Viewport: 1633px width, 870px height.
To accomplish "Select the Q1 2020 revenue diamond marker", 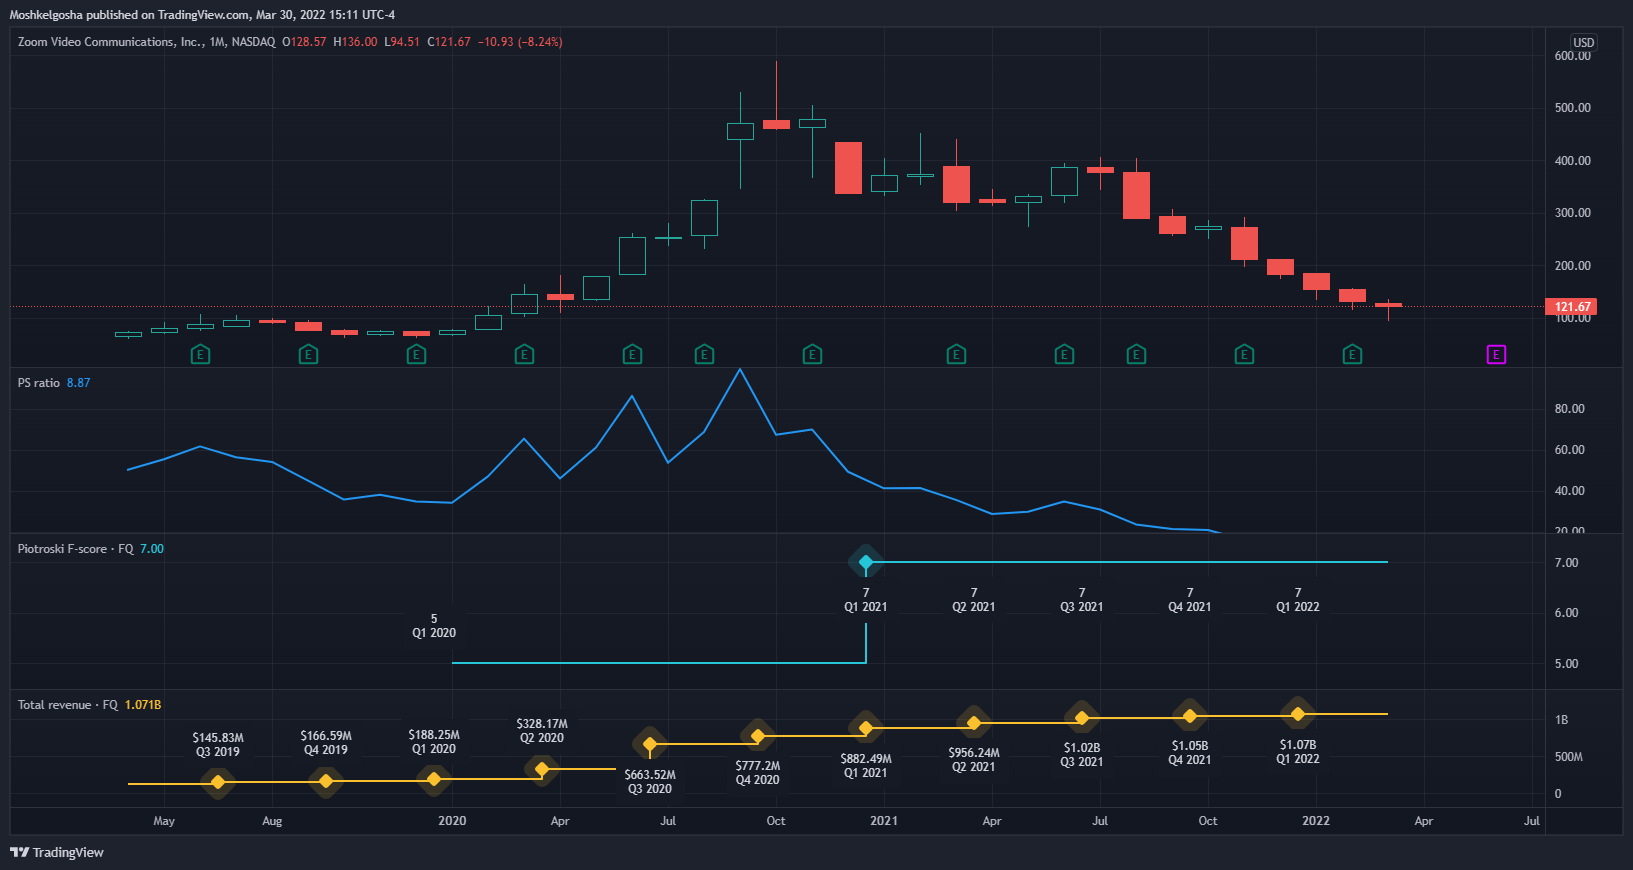I will (x=434, y=779).
